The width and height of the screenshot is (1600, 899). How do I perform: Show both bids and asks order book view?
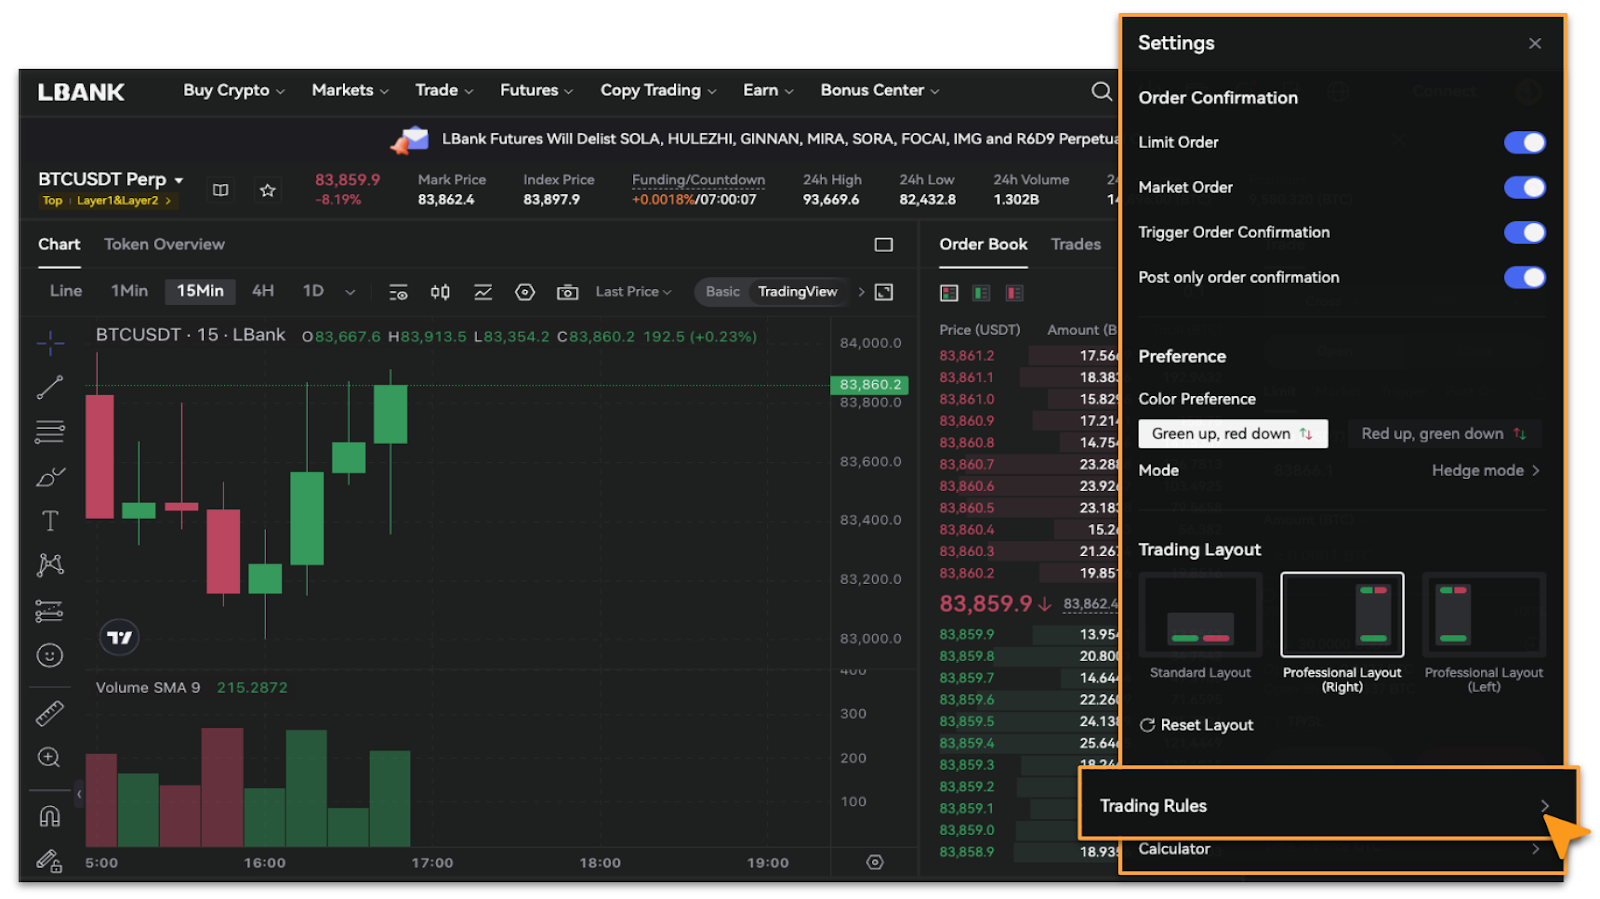[x=950, y=293]
